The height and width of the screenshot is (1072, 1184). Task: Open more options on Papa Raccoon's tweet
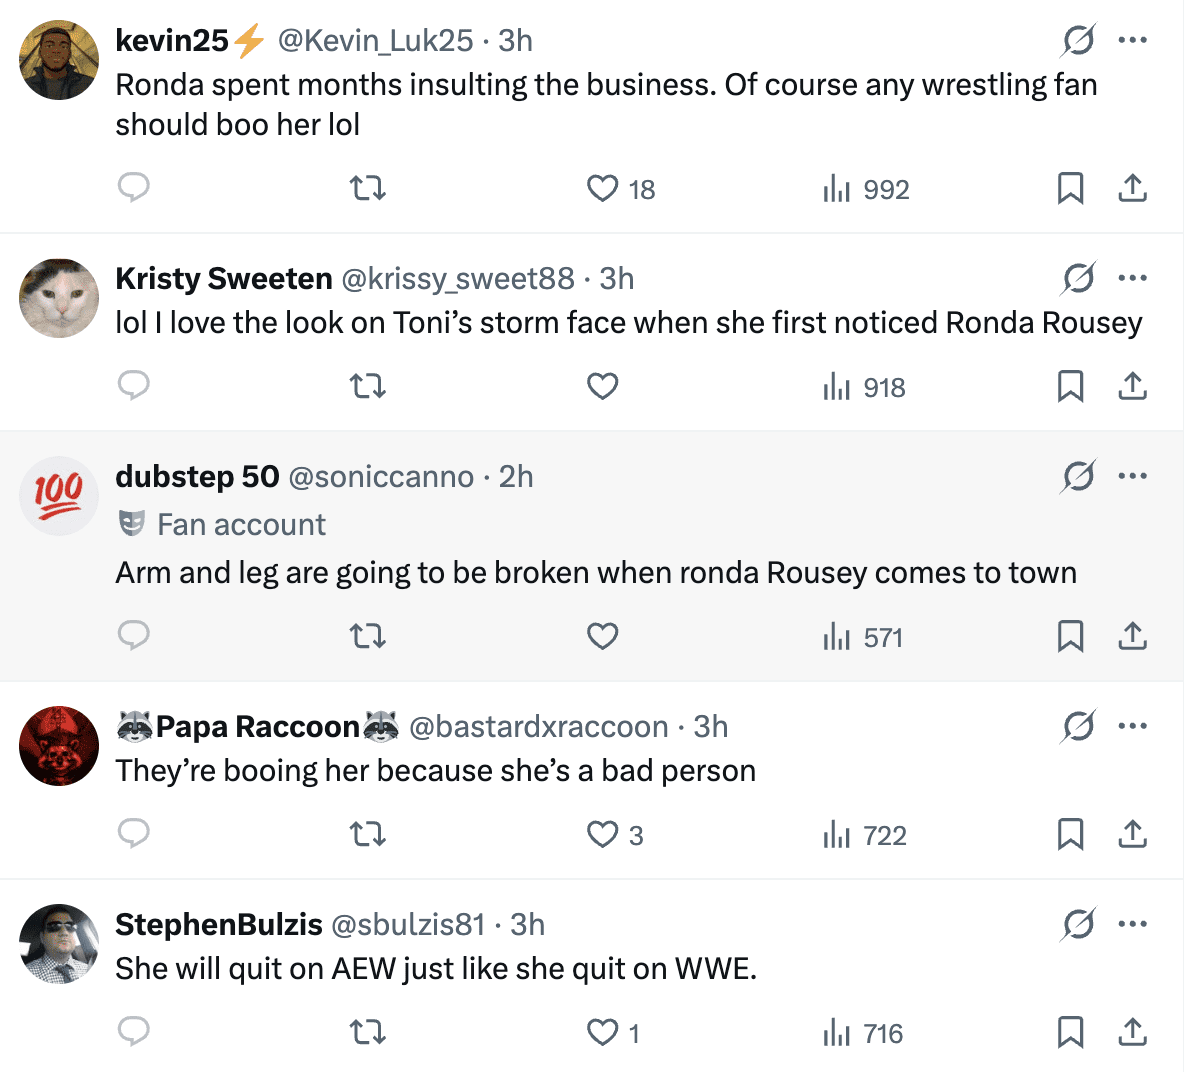point(1132,726)
